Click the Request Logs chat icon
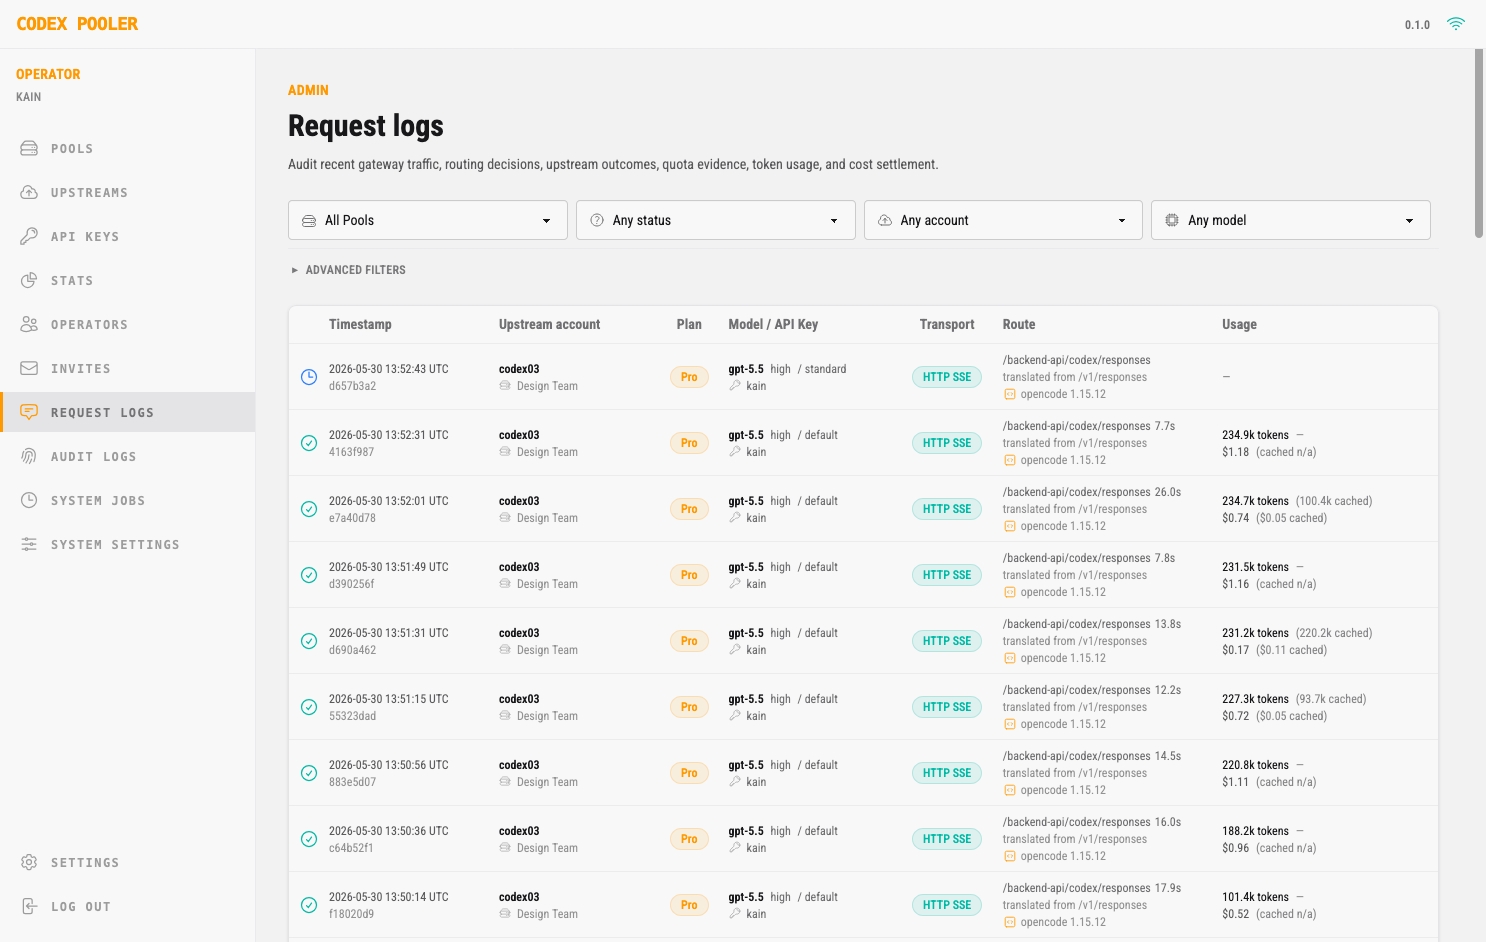This screenshot has width=1486, height=942. (29, 412)
